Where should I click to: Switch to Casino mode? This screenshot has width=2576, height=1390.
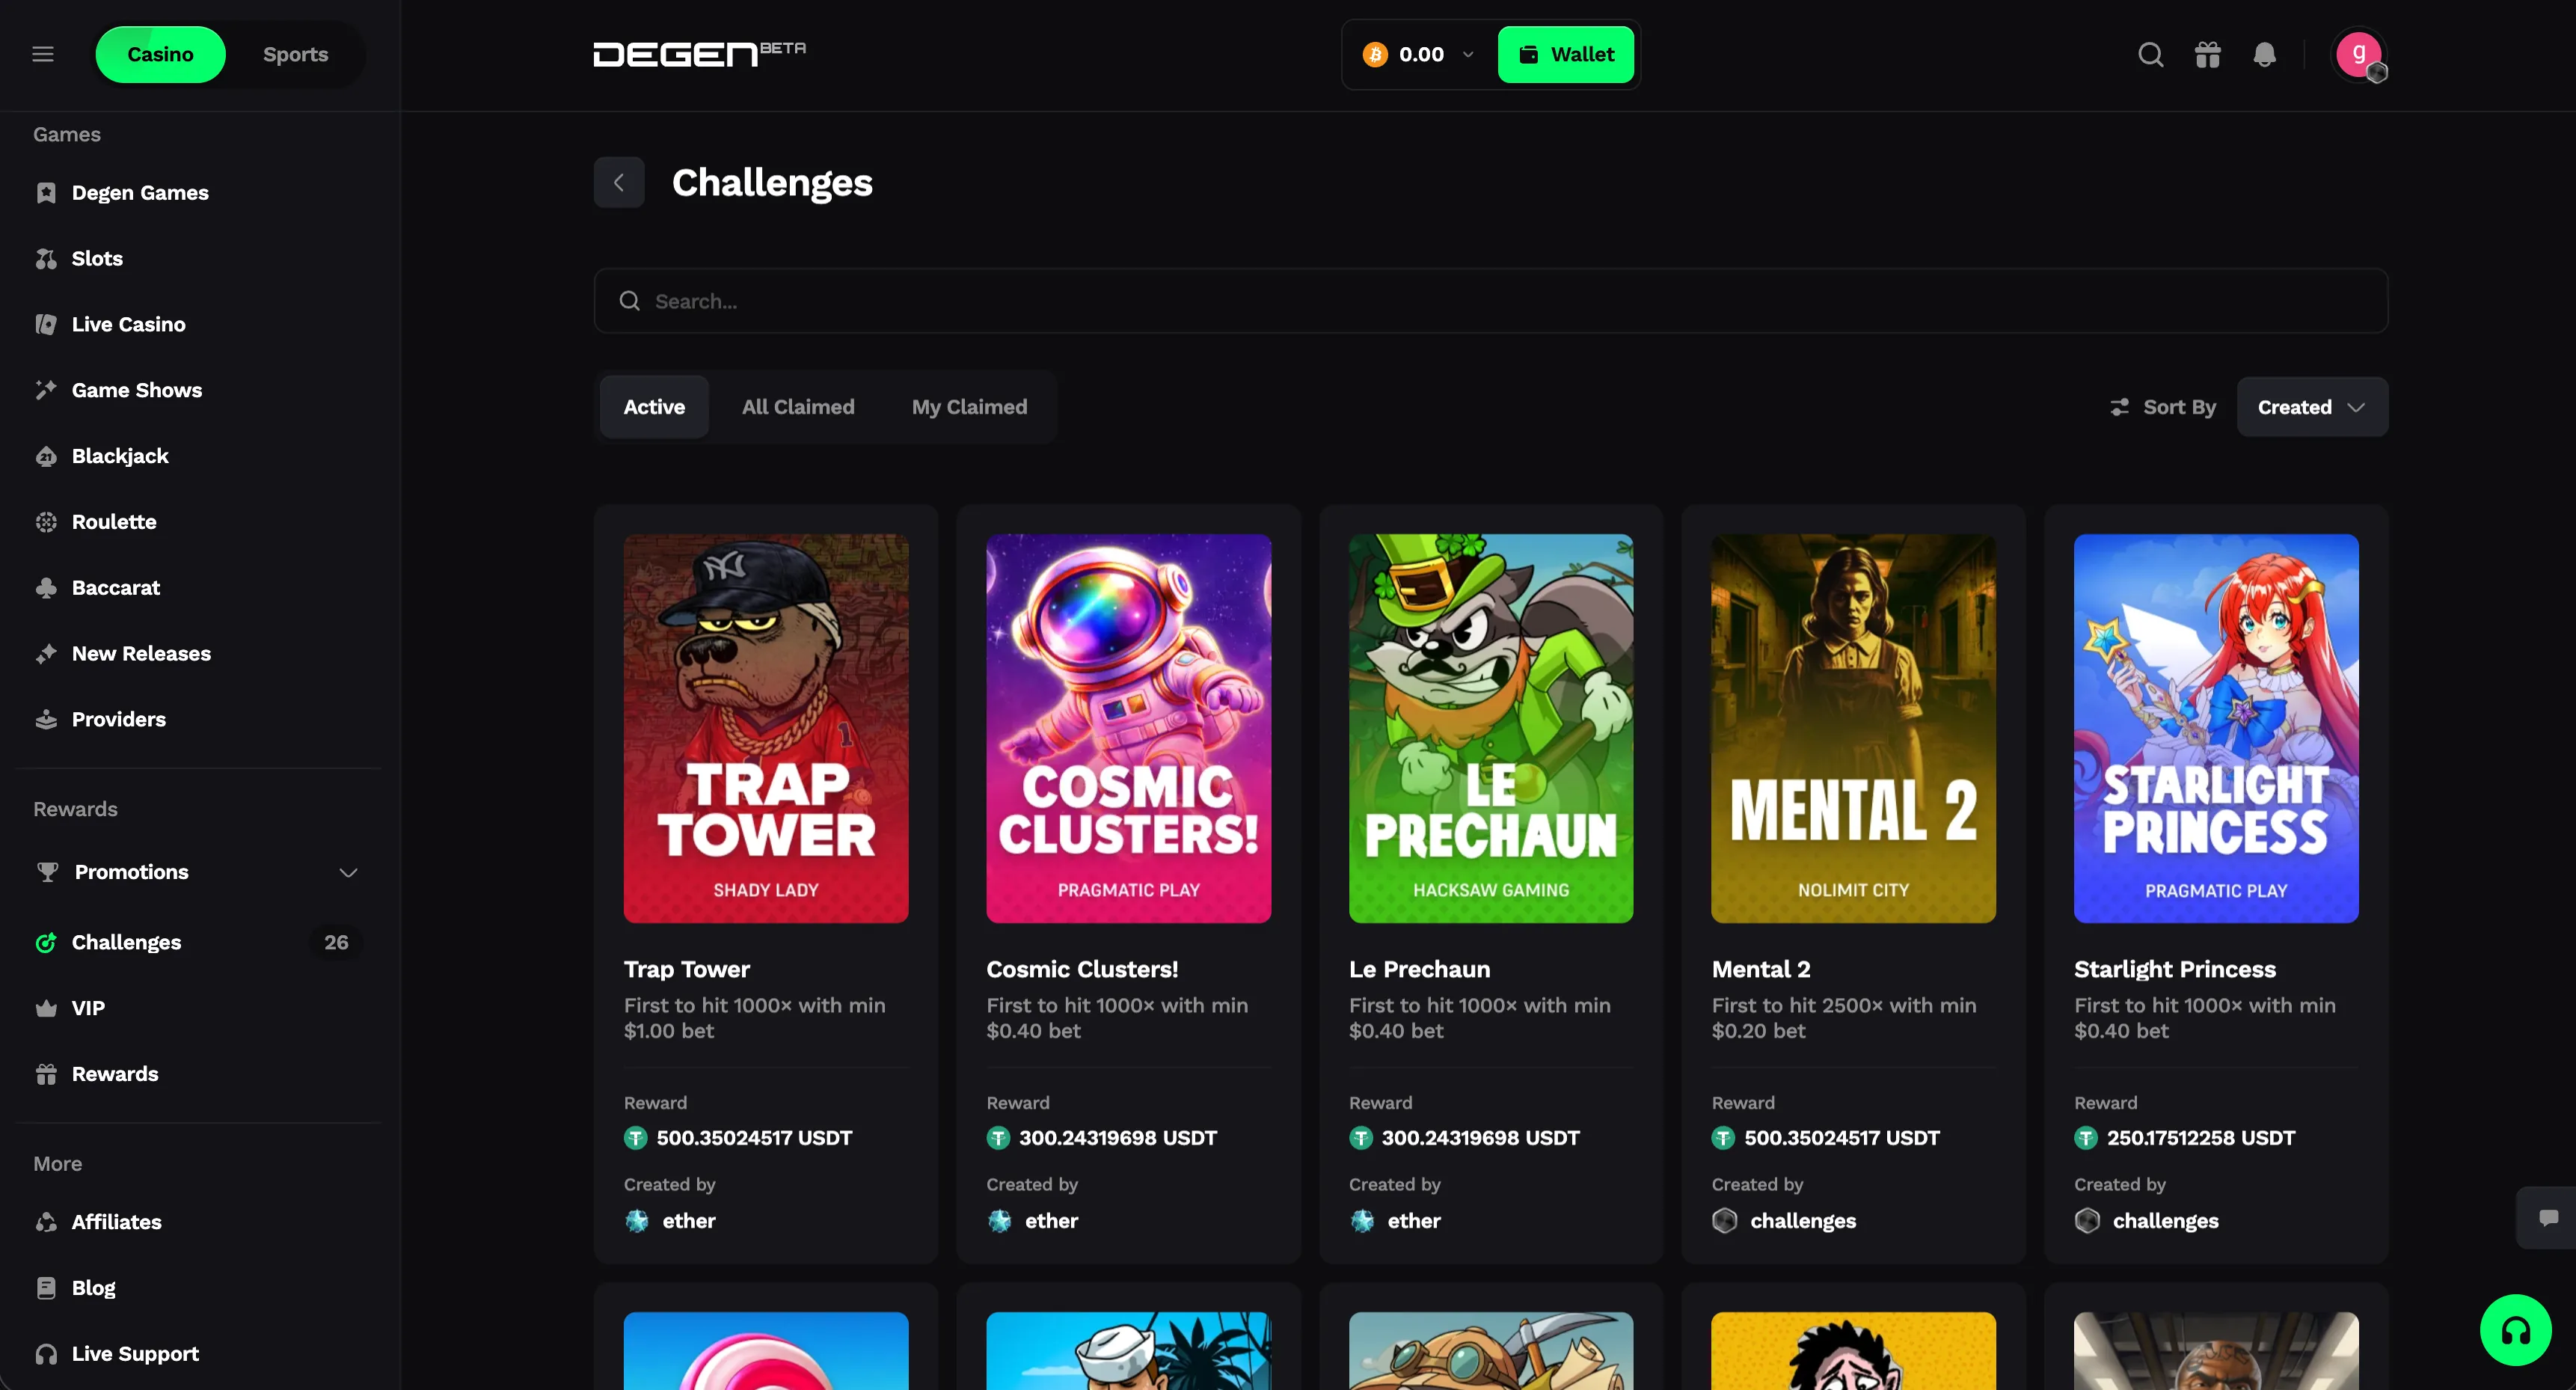click(160, 54)
